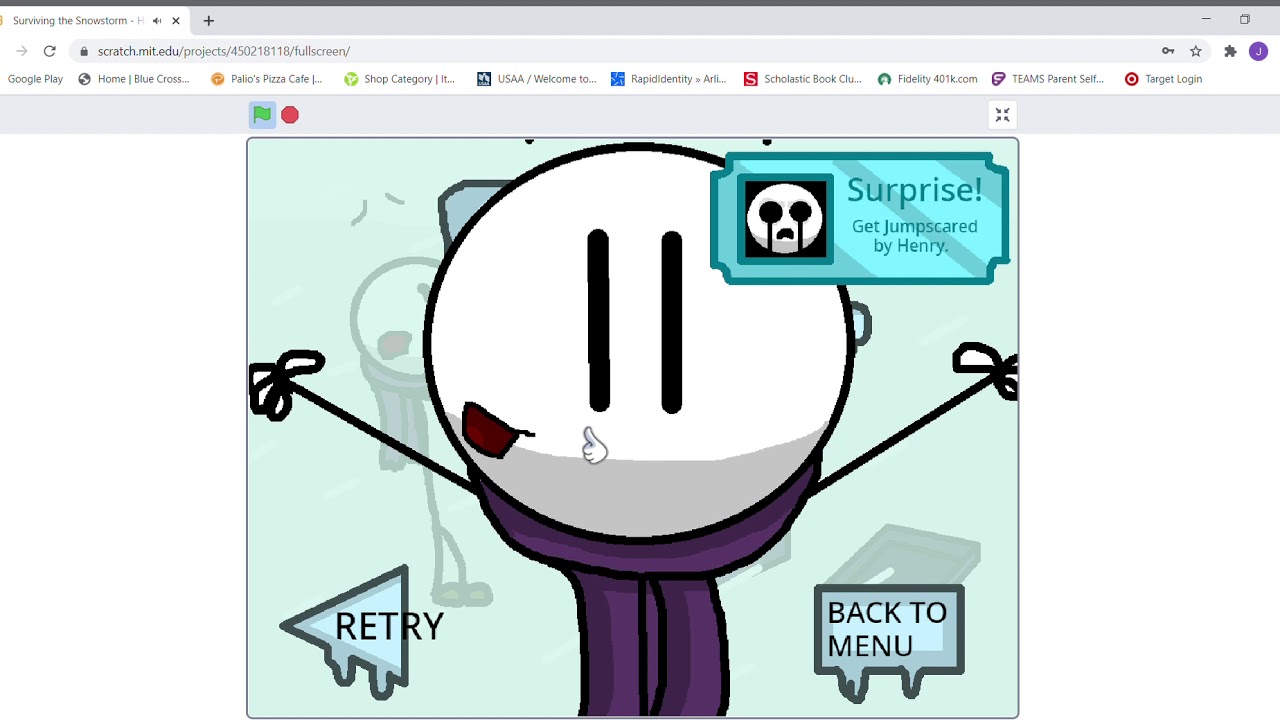Click 'Get Jumpscared by Henry.' text
The height and width of the screenshot is (720, 1280).
pyautogui.click(x=914, y=236)
